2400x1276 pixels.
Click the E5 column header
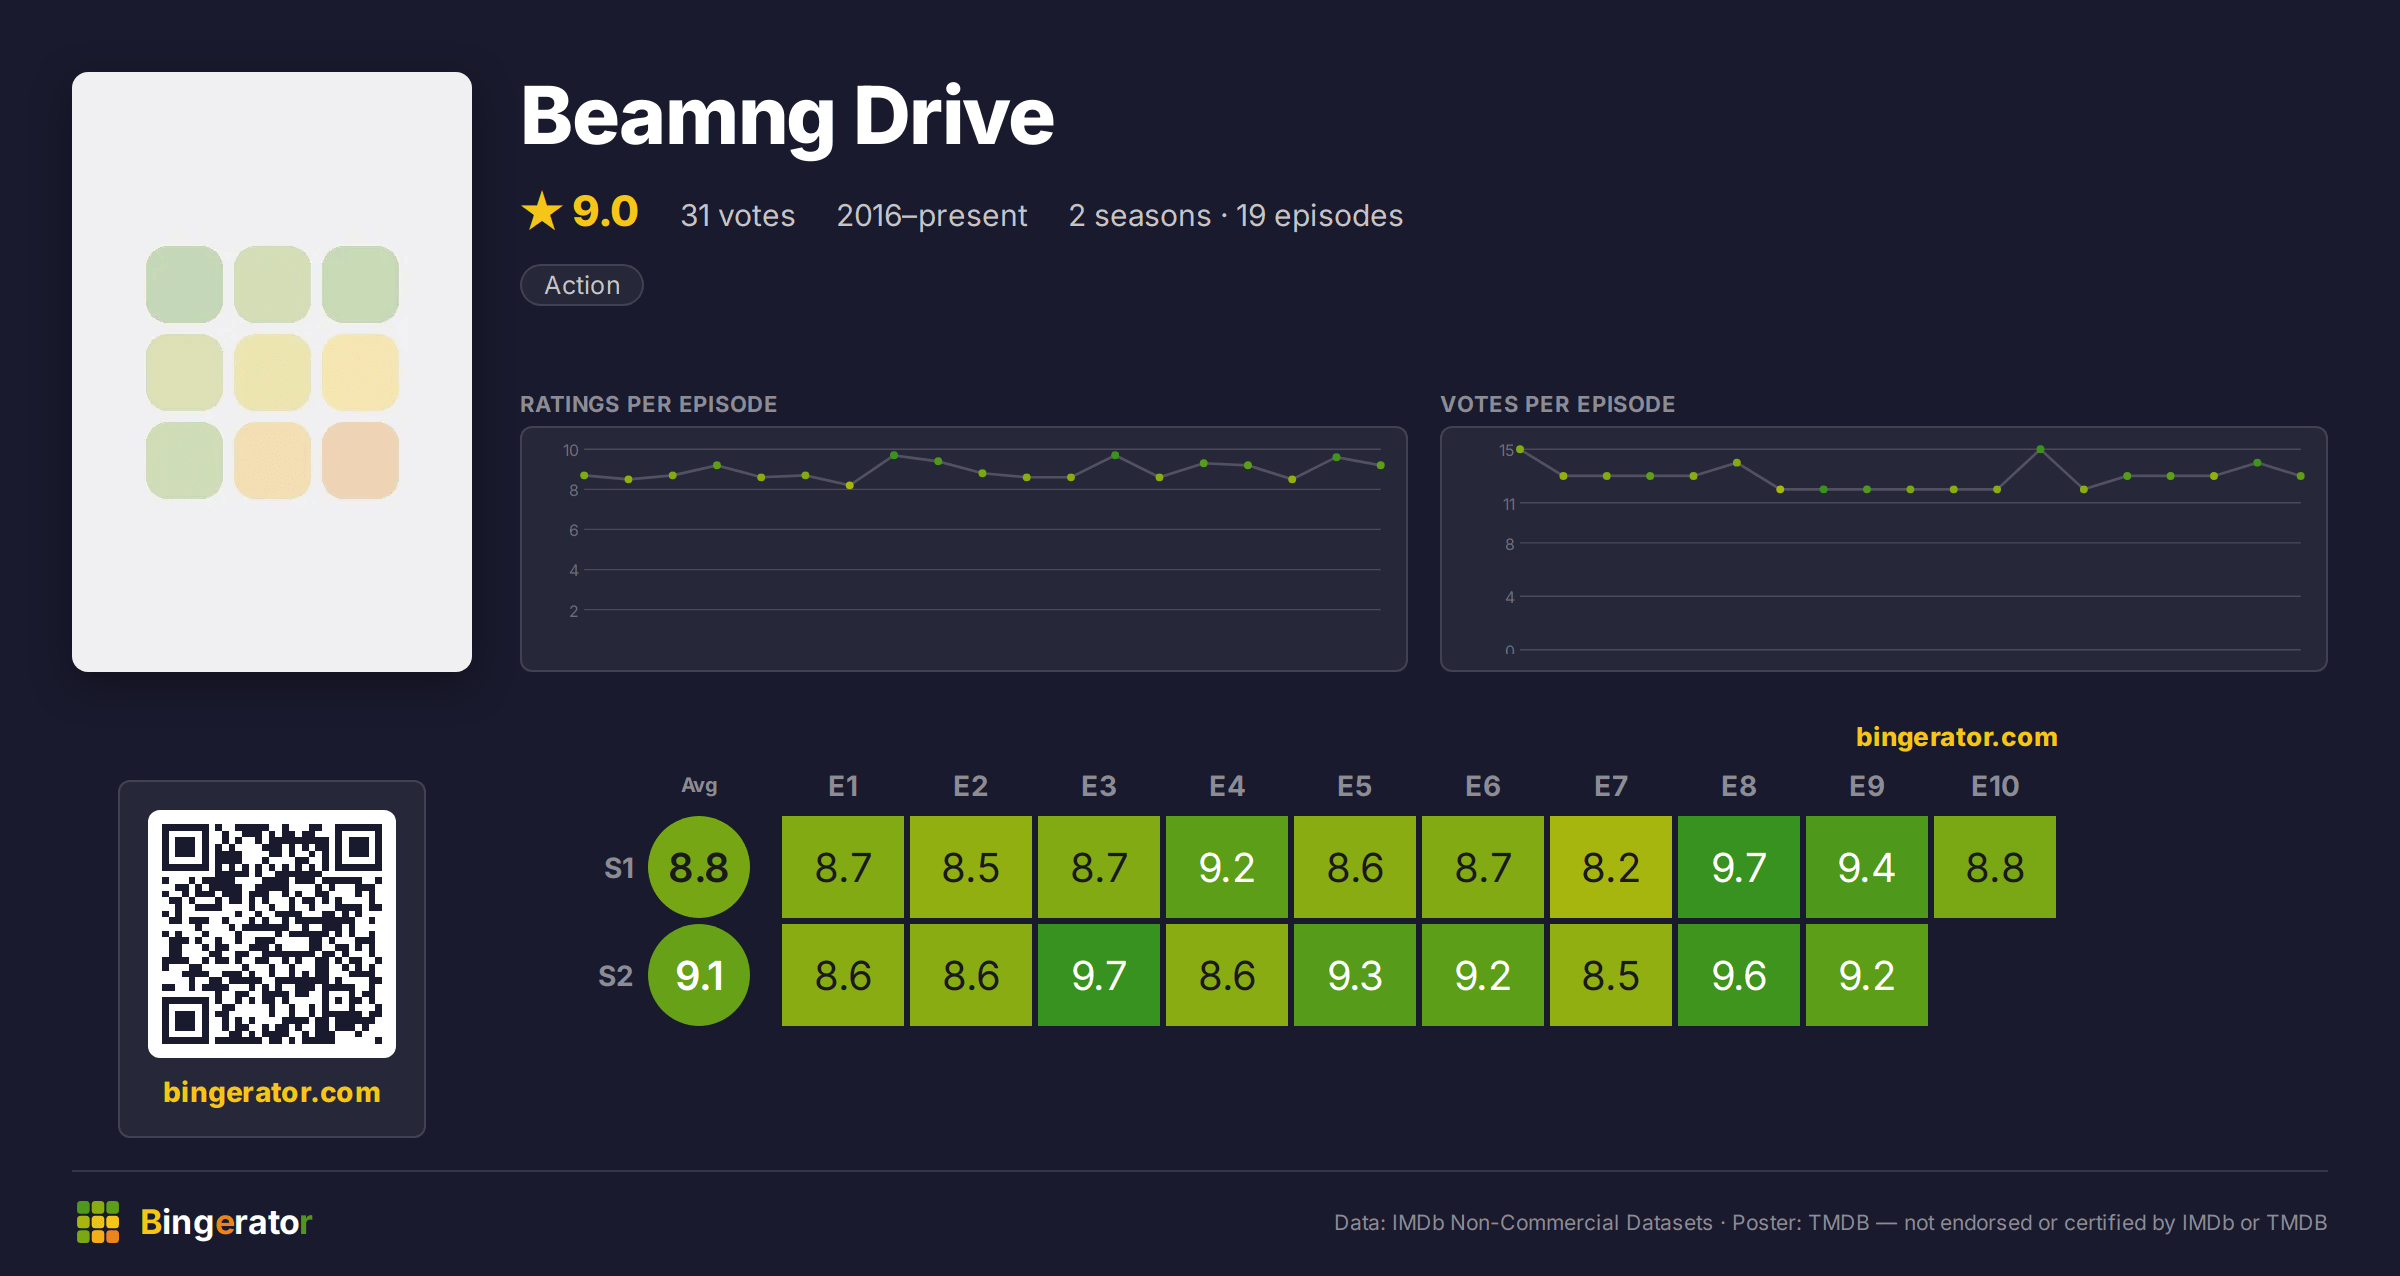[1355, 786]
